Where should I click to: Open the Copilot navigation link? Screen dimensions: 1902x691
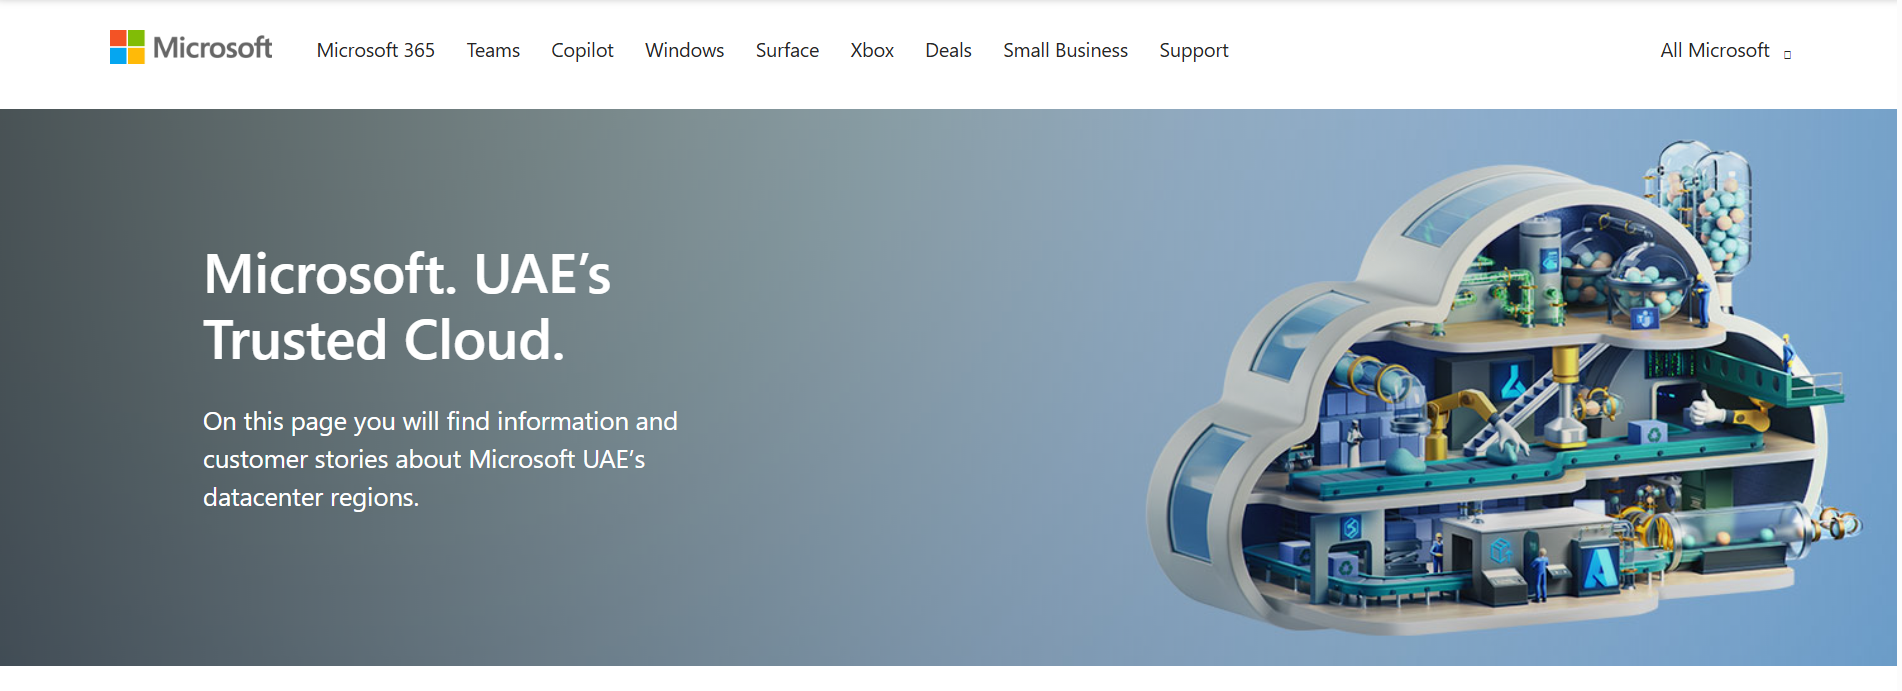(582, 50)
